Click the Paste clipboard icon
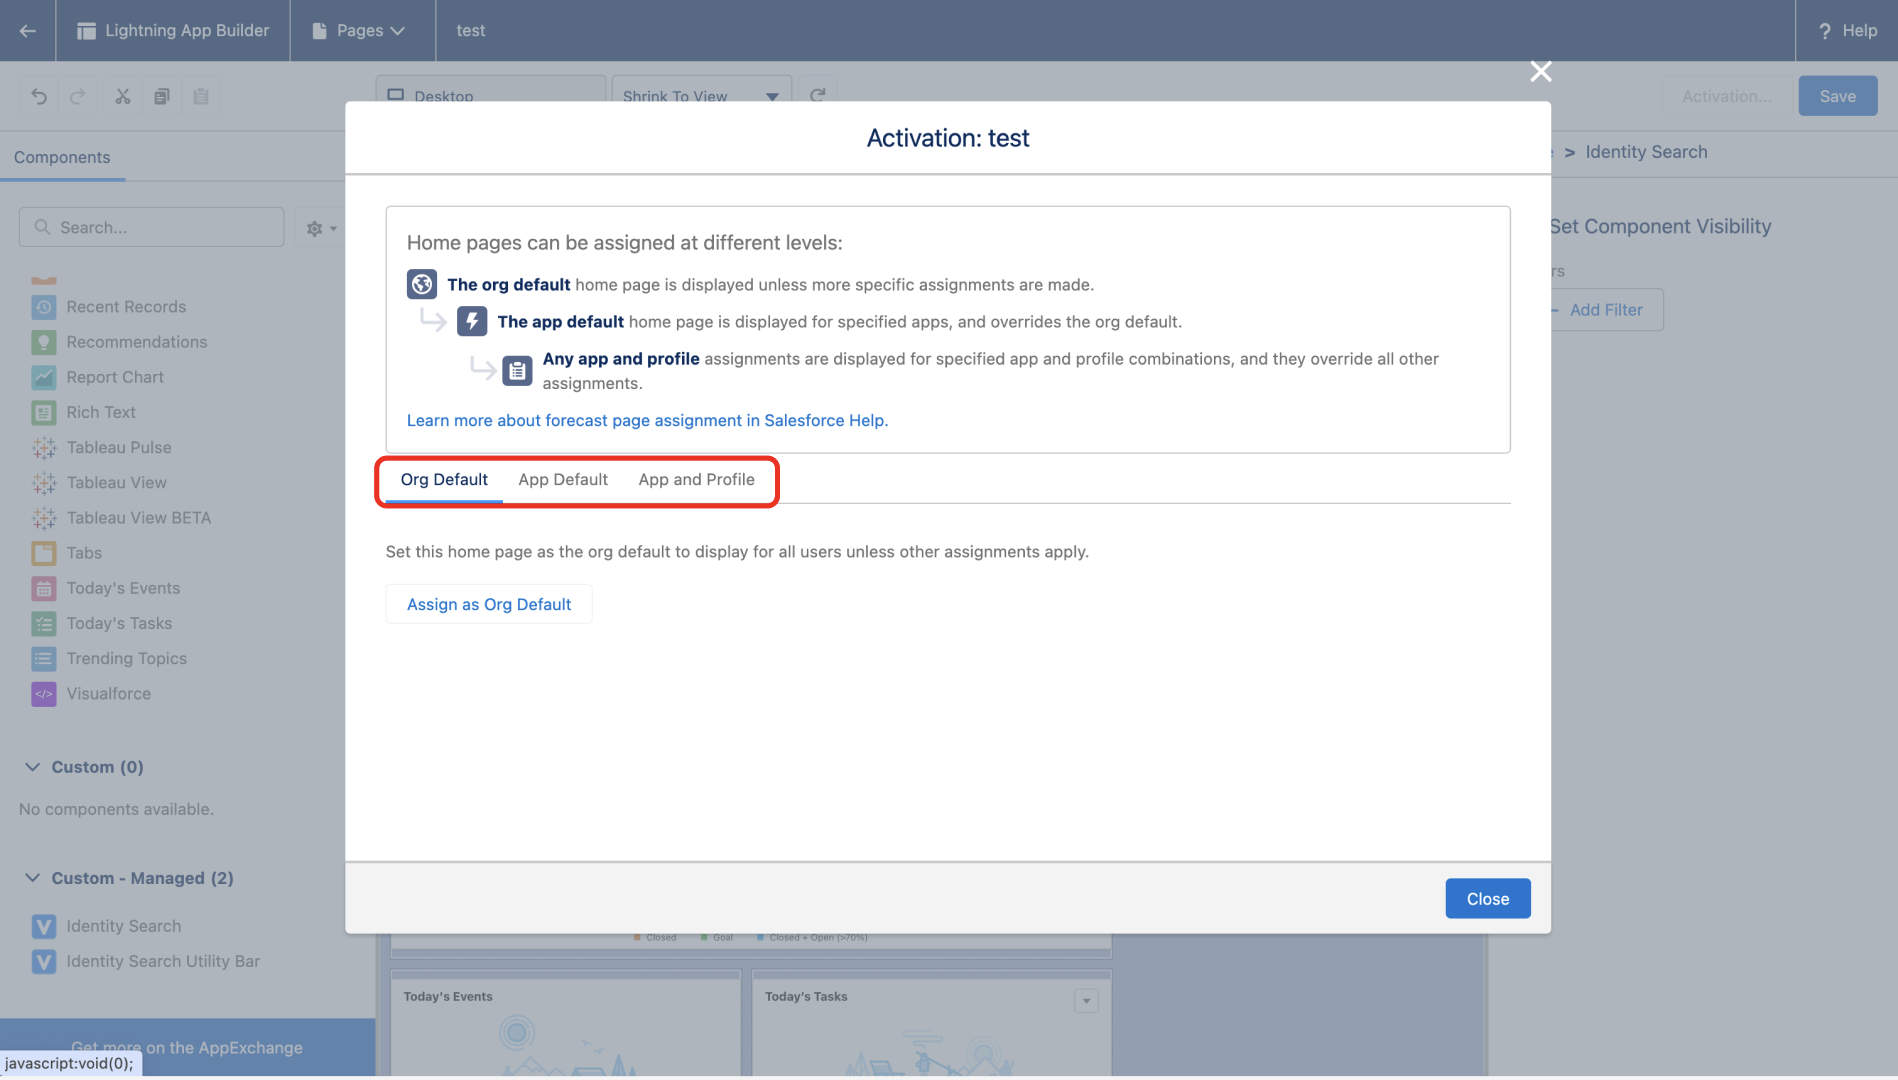 [x=201, y=97]
